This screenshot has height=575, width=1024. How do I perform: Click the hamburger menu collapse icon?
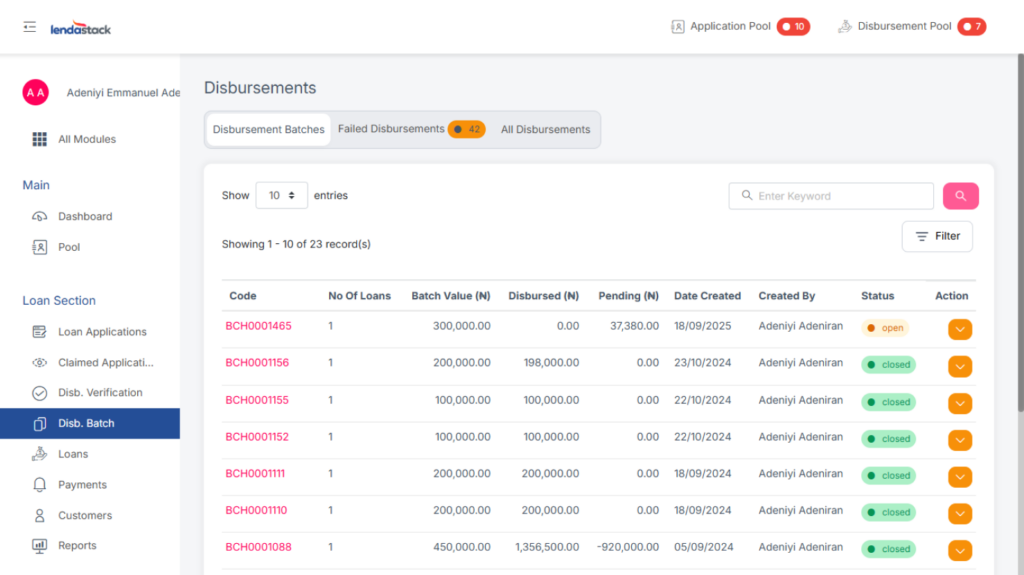tap(30, 27)
